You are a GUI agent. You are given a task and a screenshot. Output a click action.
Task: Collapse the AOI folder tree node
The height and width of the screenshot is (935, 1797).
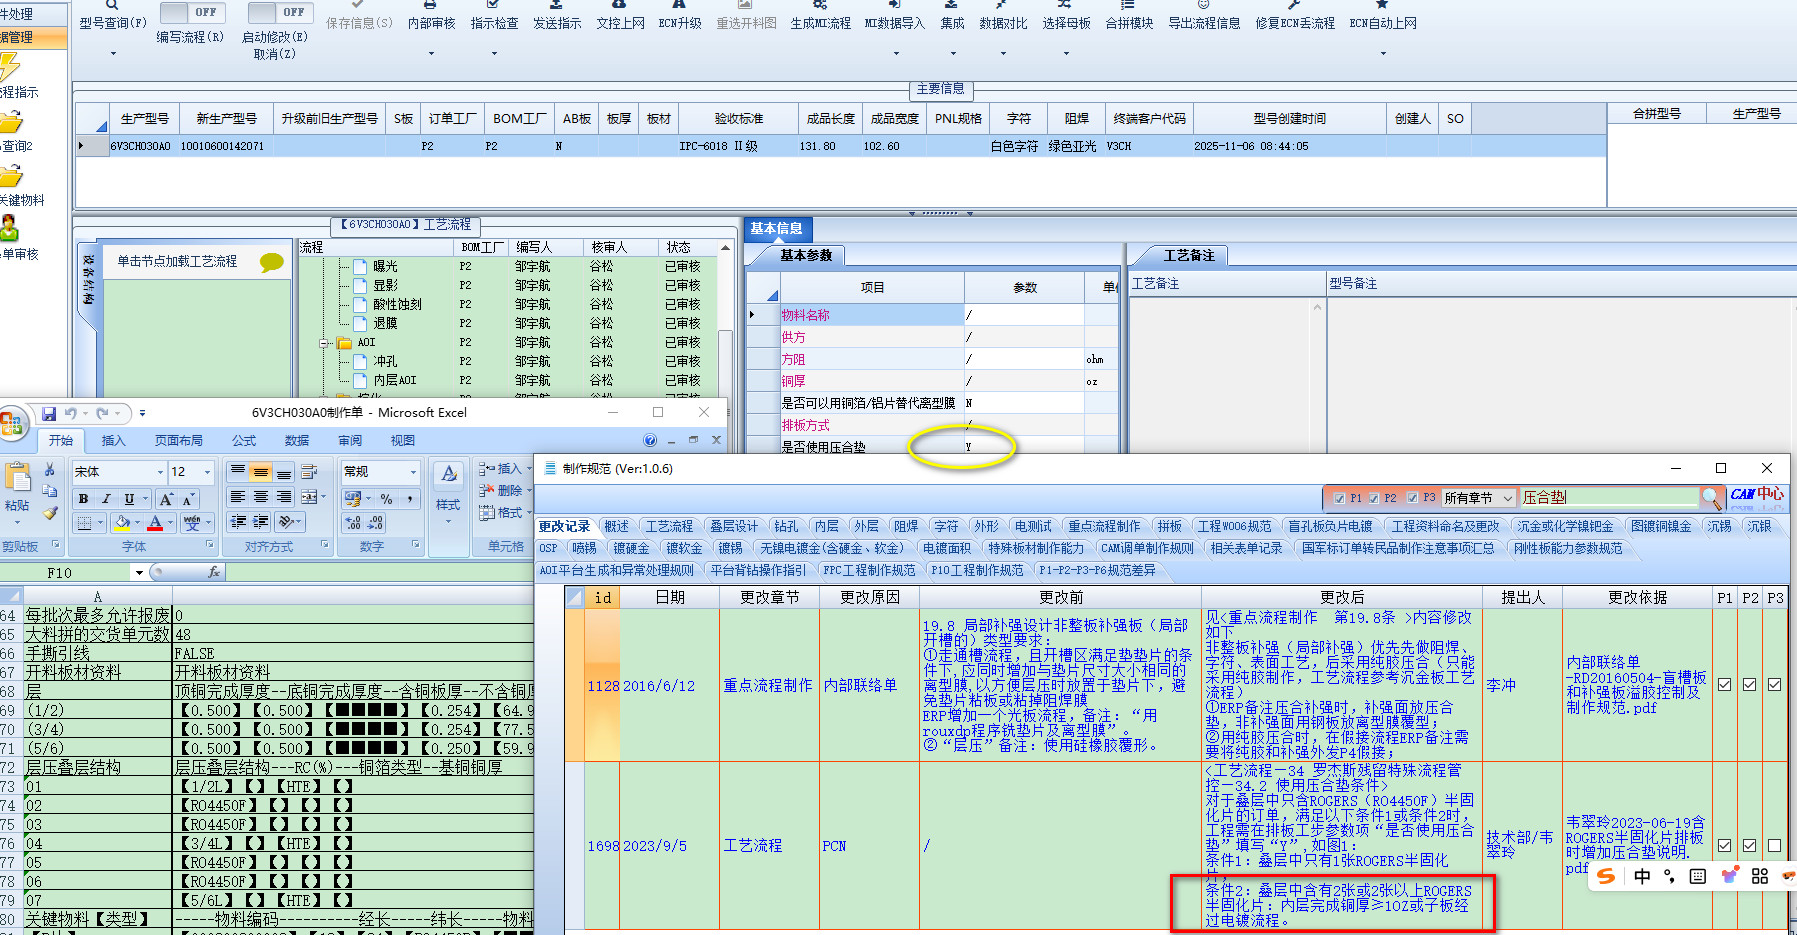coord(324,343)
